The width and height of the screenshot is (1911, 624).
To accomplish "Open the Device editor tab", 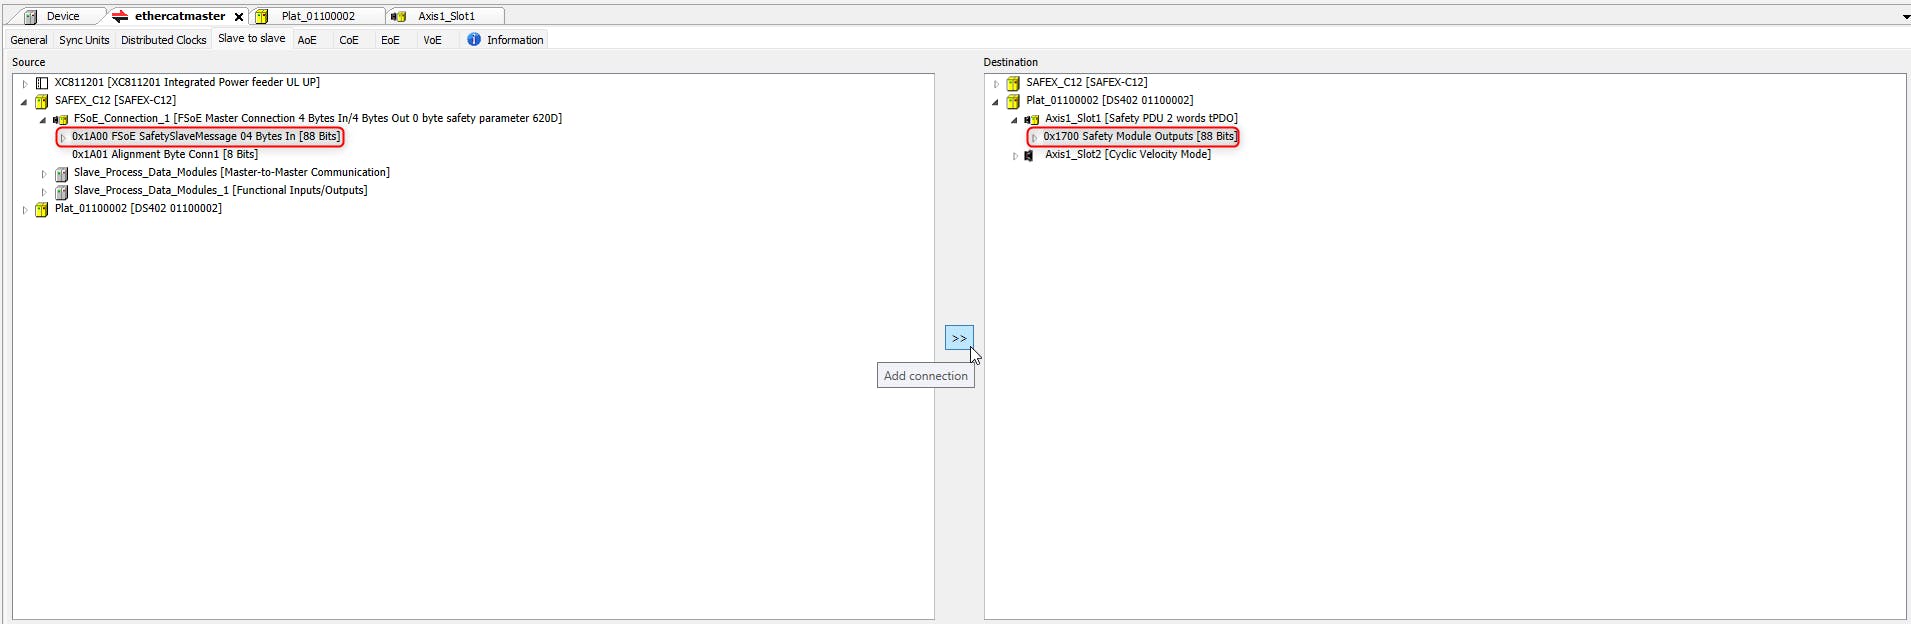I will click(x=62, y=17).
